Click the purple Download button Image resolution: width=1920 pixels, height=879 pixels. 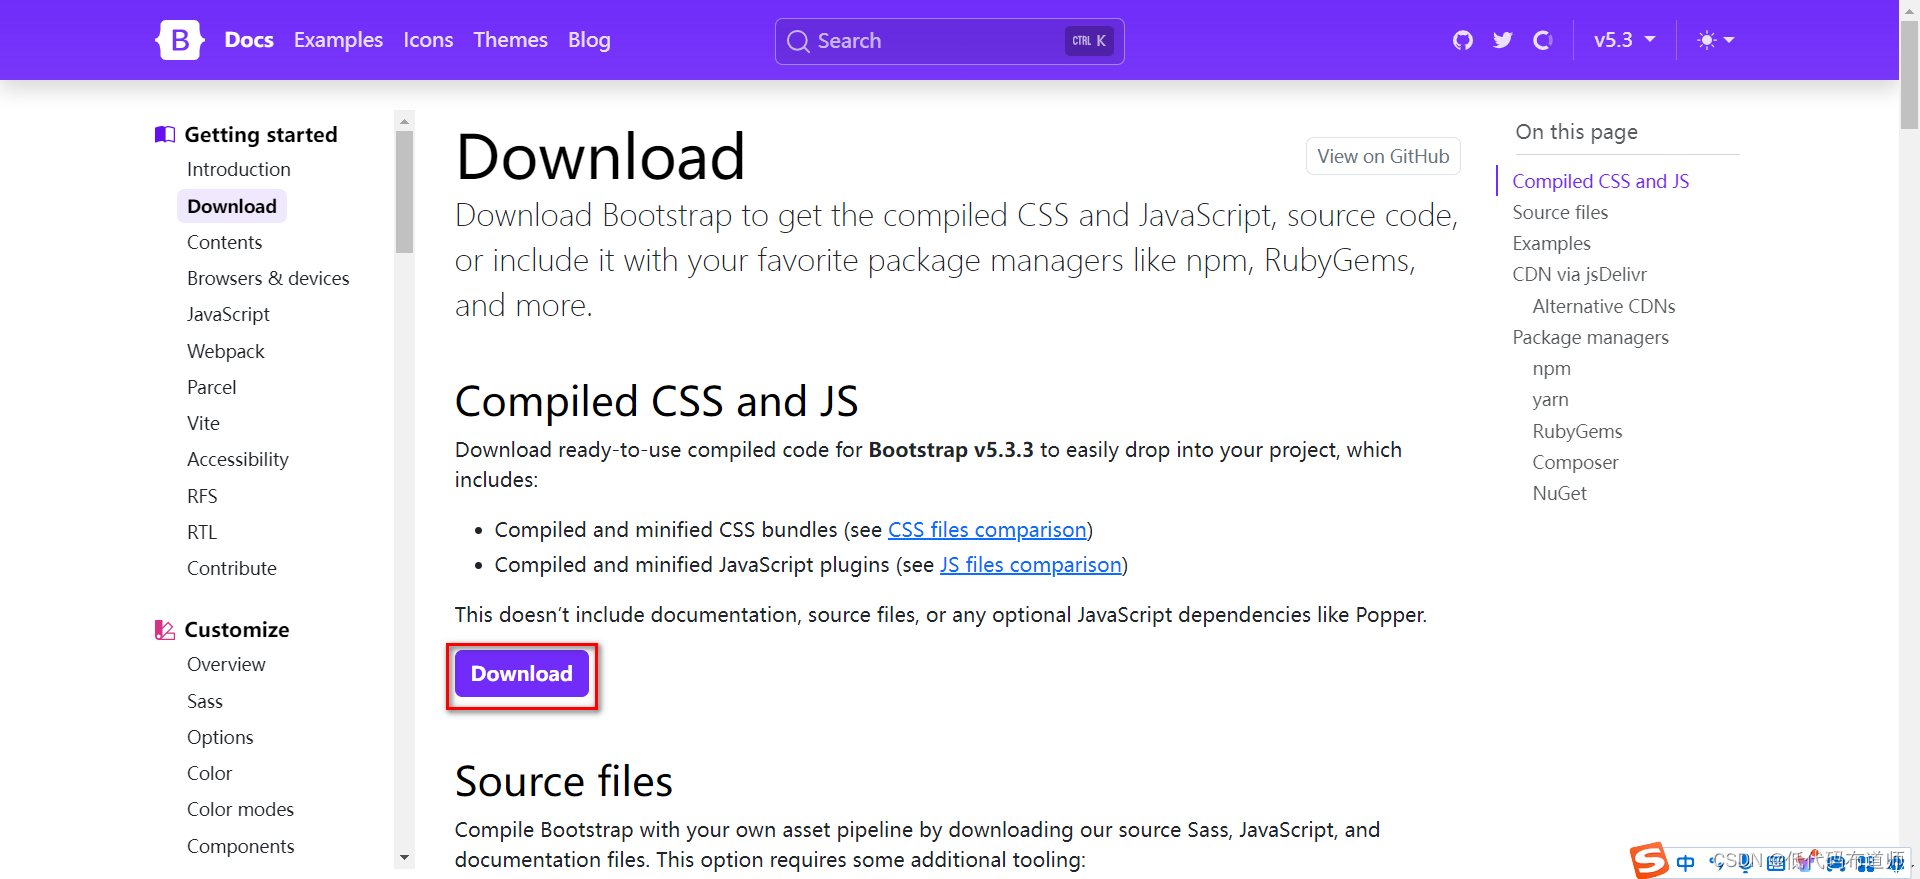[x=522, y=674]
